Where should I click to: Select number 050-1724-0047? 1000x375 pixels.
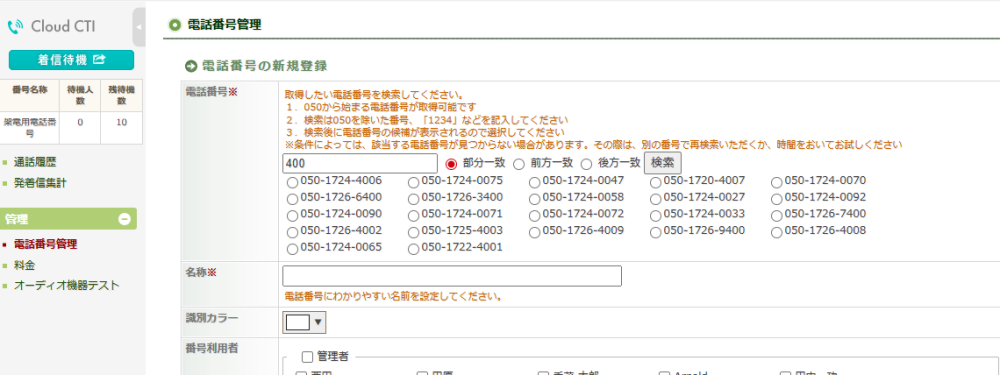click(x=534, y=182)
